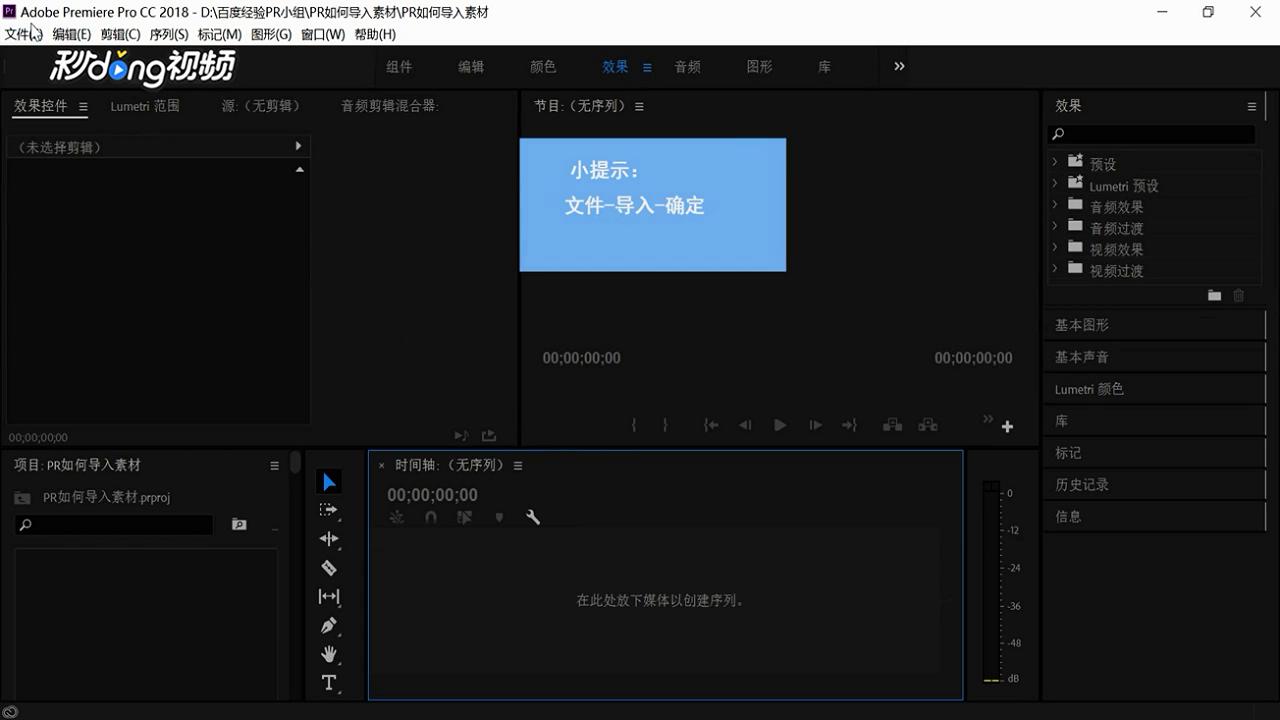Expand the Lumetri 预设 folder
Viewport: 1280px width, 720px height.
point(1054,183)
